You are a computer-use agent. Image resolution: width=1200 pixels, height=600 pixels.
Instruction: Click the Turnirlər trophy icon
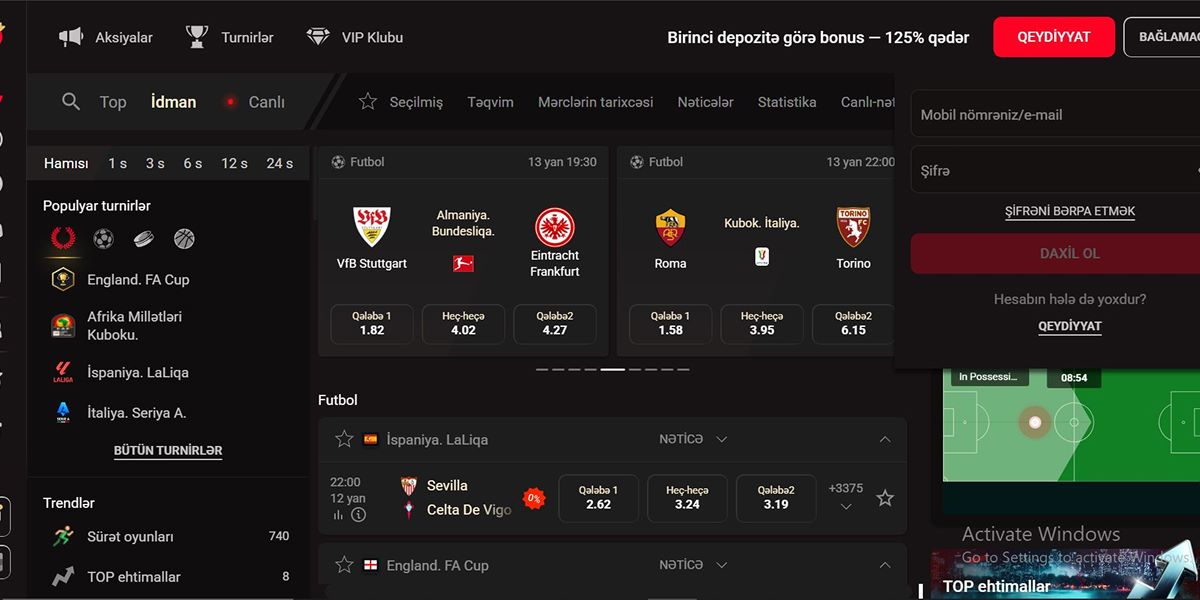[197, 37]
